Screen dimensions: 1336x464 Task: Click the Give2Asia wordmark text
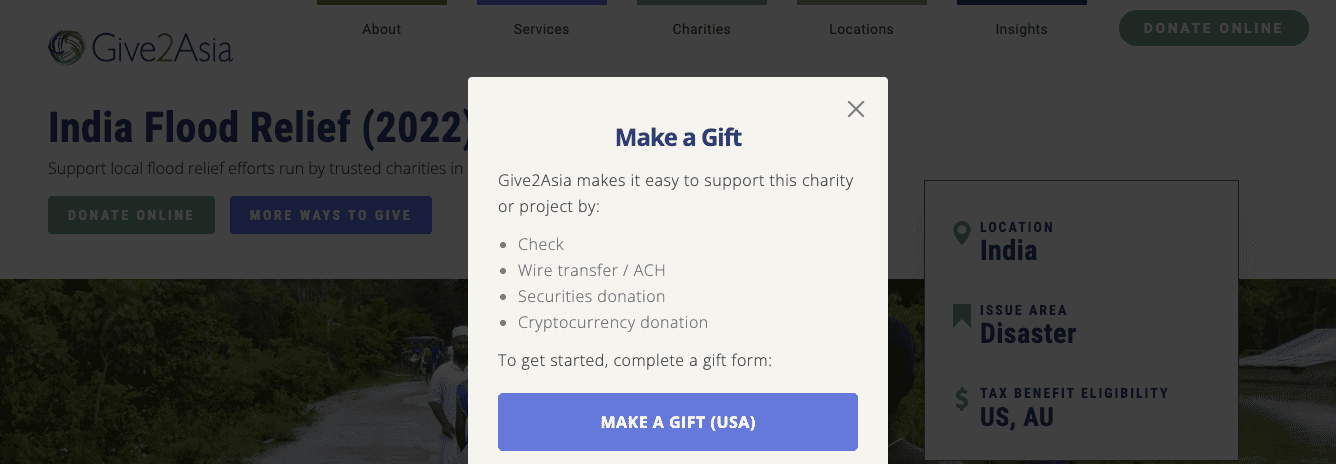pos(161,48)
